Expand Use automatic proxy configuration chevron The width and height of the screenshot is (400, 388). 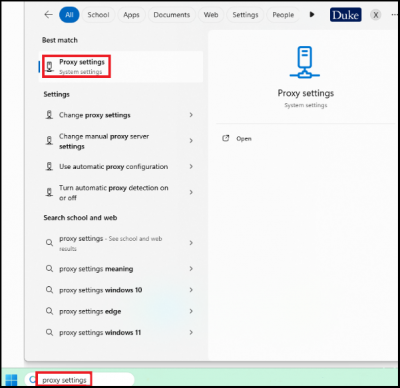191,166
